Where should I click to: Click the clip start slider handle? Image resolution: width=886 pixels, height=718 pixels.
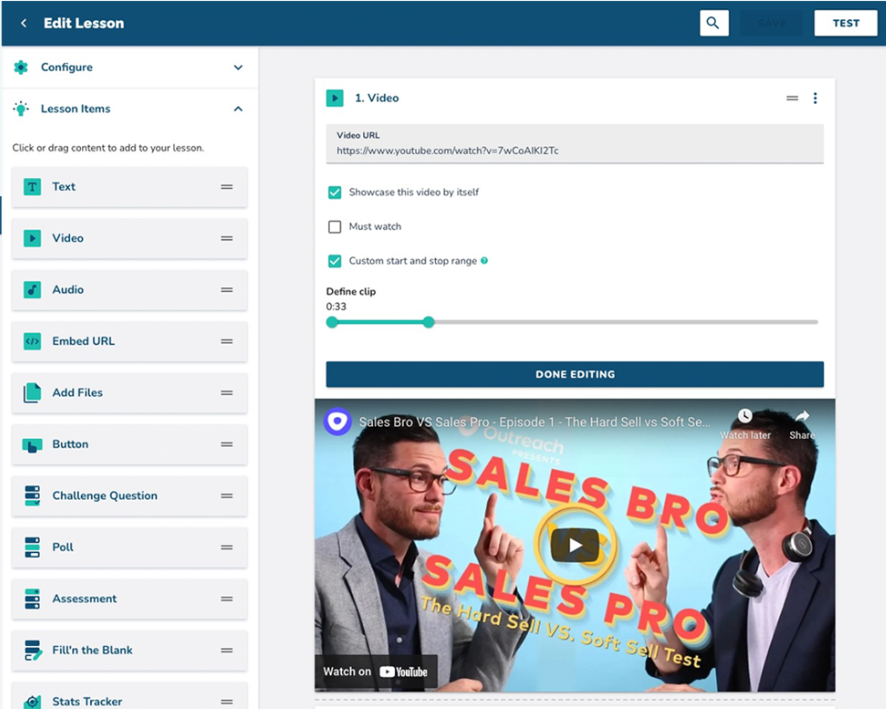coord(332,322)
